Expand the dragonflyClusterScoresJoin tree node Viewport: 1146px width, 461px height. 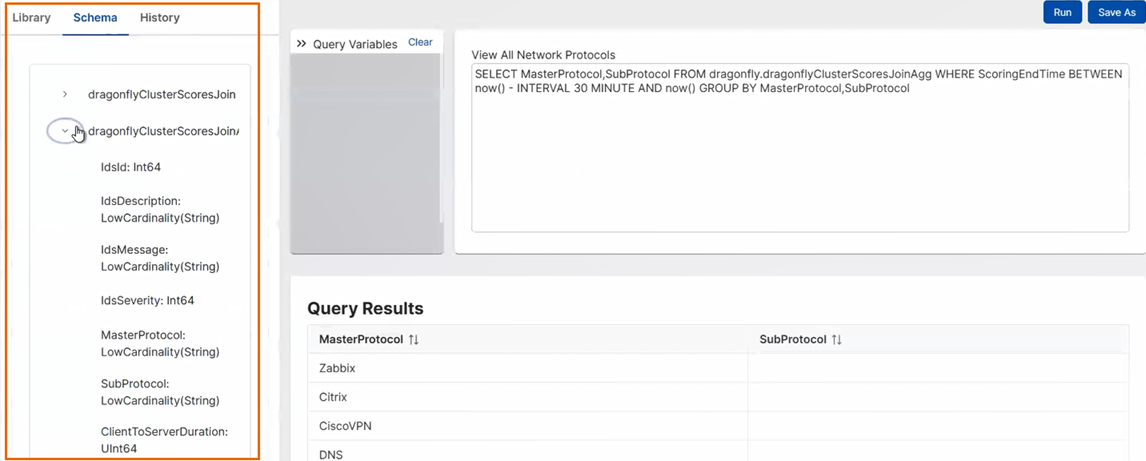pyautogui.click(x=65, y=95)
